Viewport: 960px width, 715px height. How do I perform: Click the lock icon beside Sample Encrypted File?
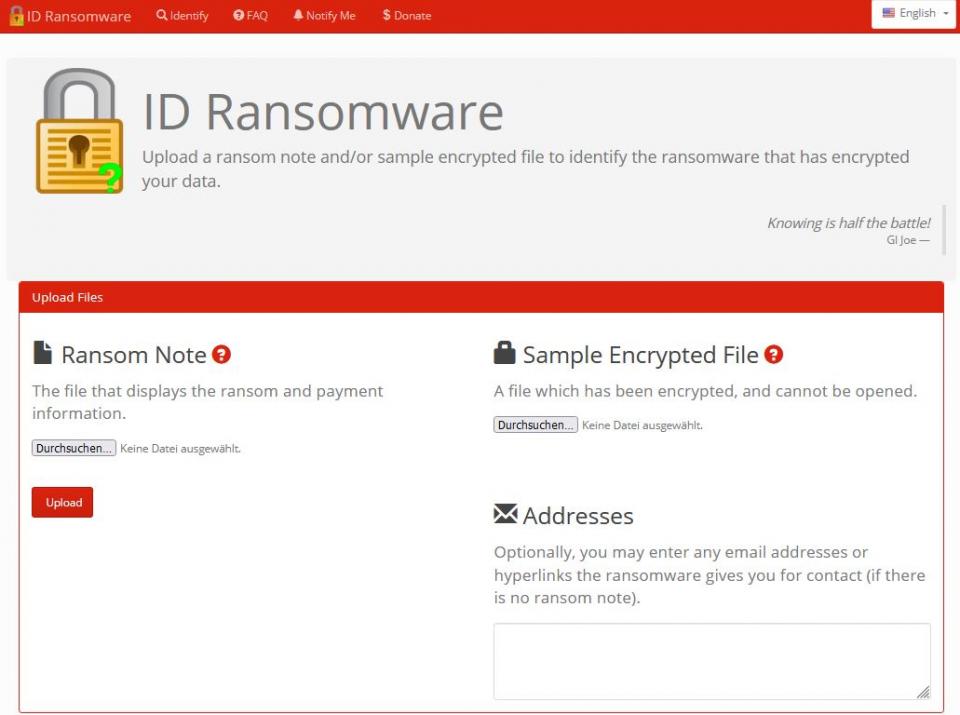coord(504,353)
